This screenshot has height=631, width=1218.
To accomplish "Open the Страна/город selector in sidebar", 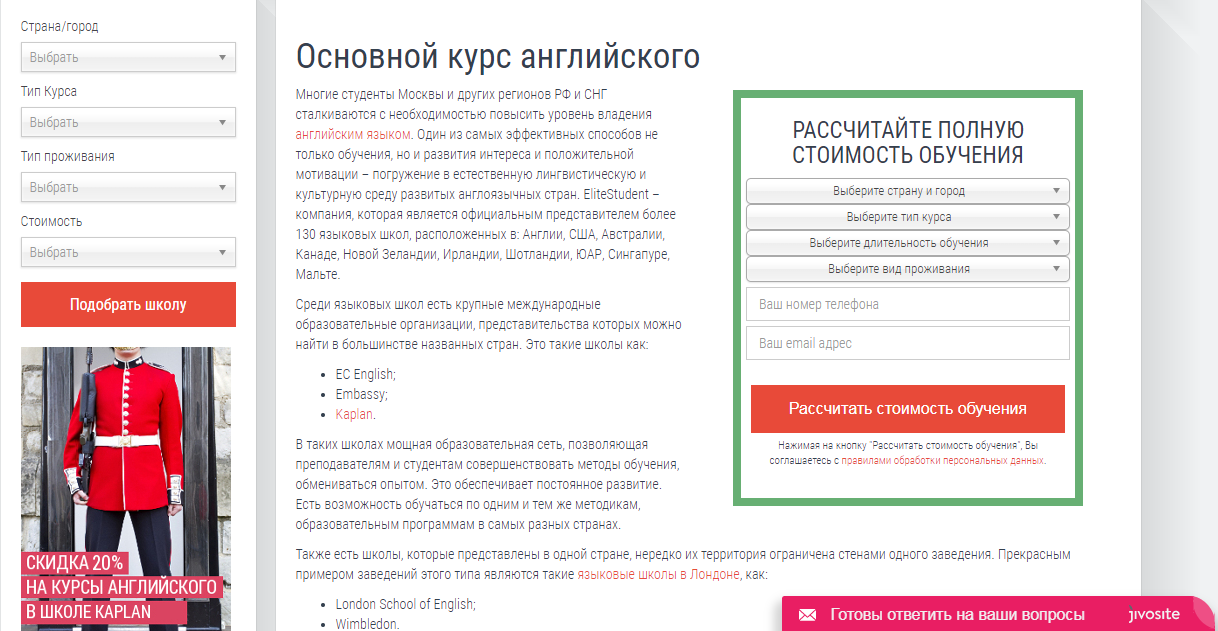I will tap(128, 57).
